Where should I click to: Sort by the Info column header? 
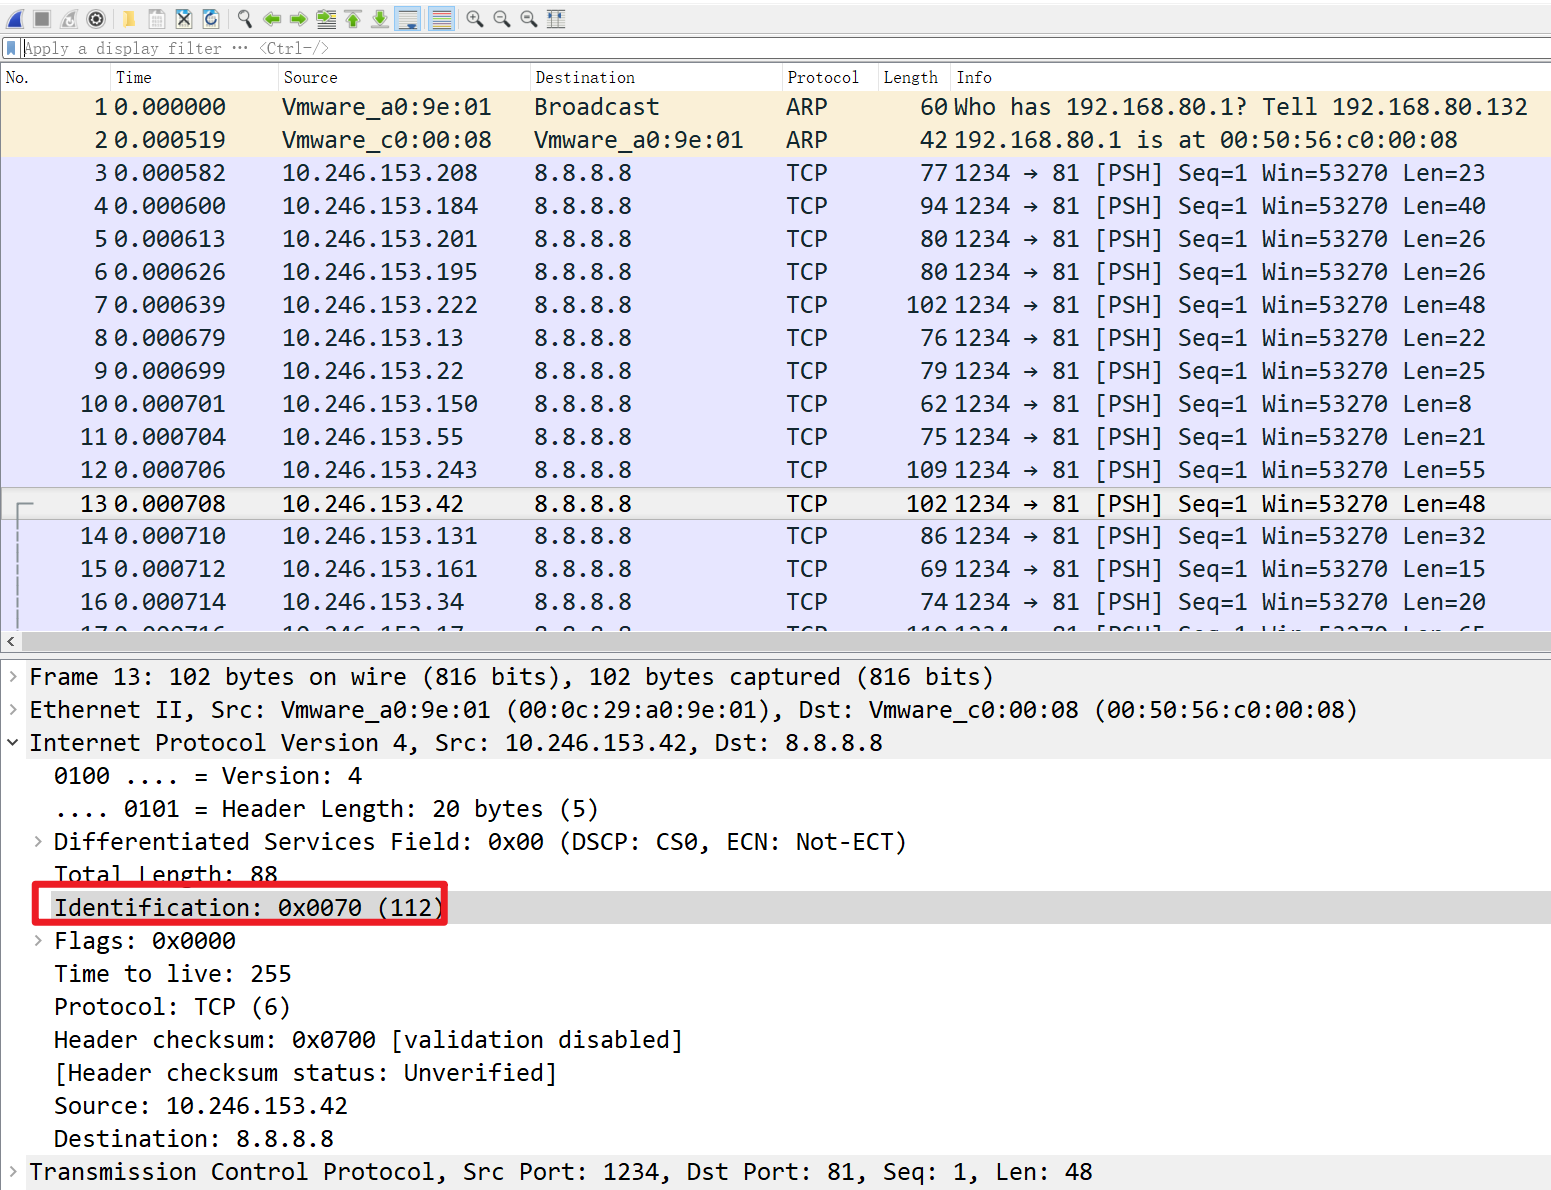tap(1250, 77)
